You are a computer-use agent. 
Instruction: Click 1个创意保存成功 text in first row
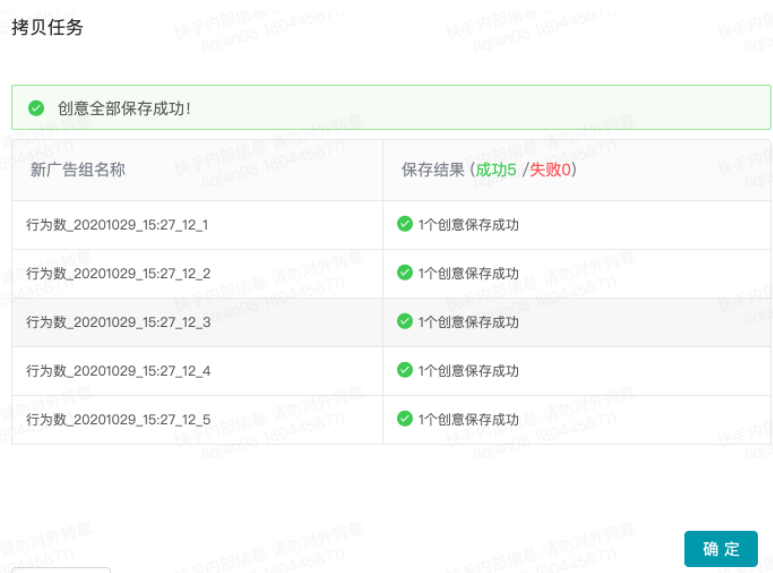point(468,225)
